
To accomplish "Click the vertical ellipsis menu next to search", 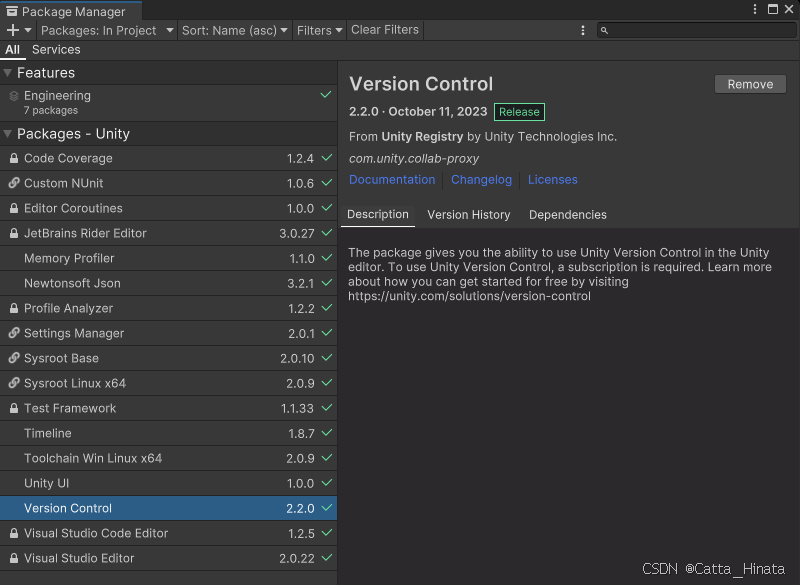I will [583, 30].
